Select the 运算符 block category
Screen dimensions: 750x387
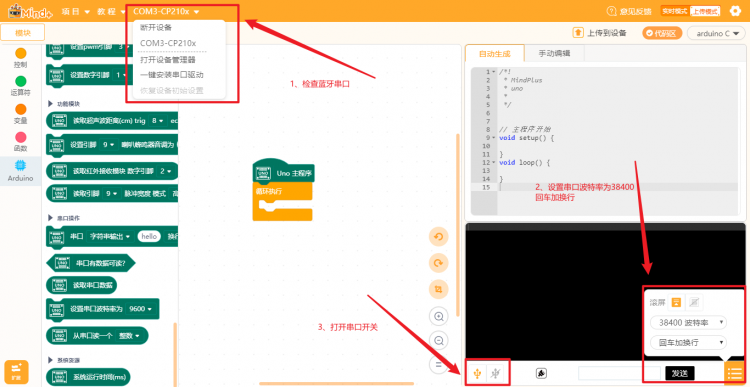(21, 86)
